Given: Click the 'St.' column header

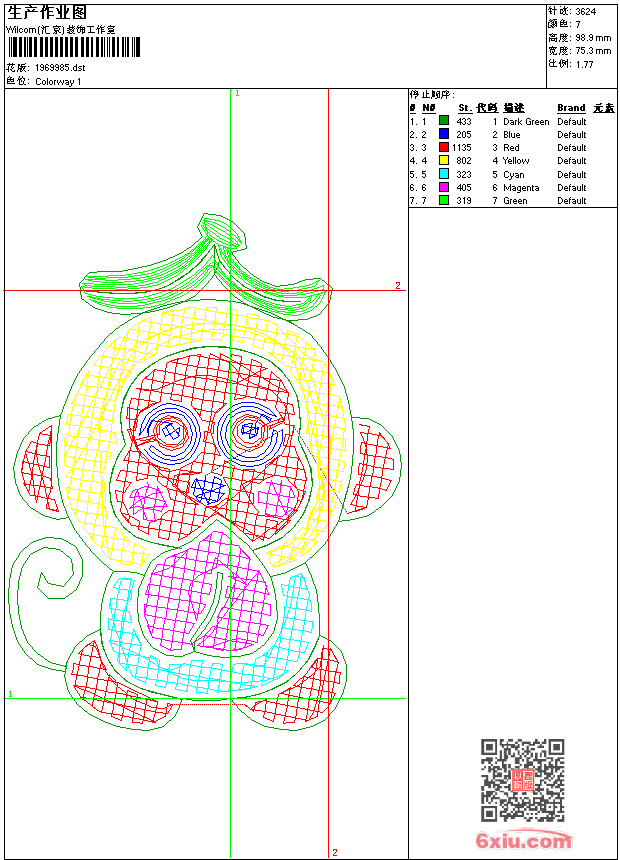Looking at the screenshot, I should tap(465, 108).
